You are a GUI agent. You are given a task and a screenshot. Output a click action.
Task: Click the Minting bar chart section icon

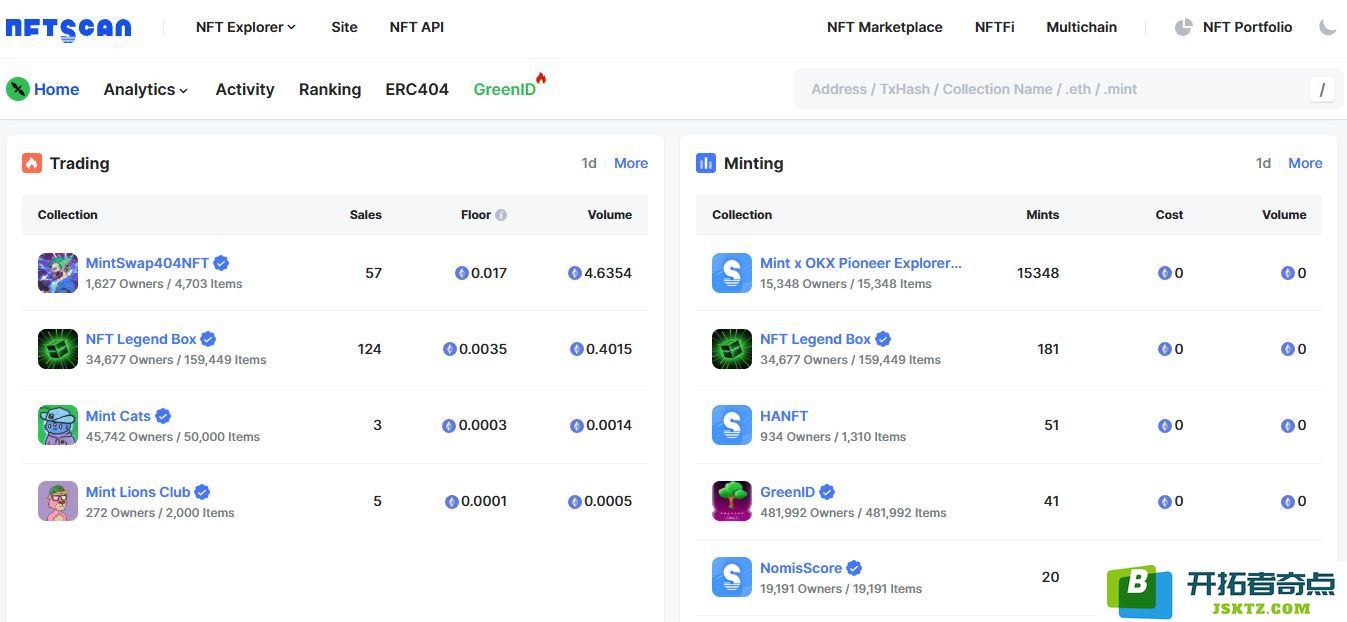click(706, 163)
